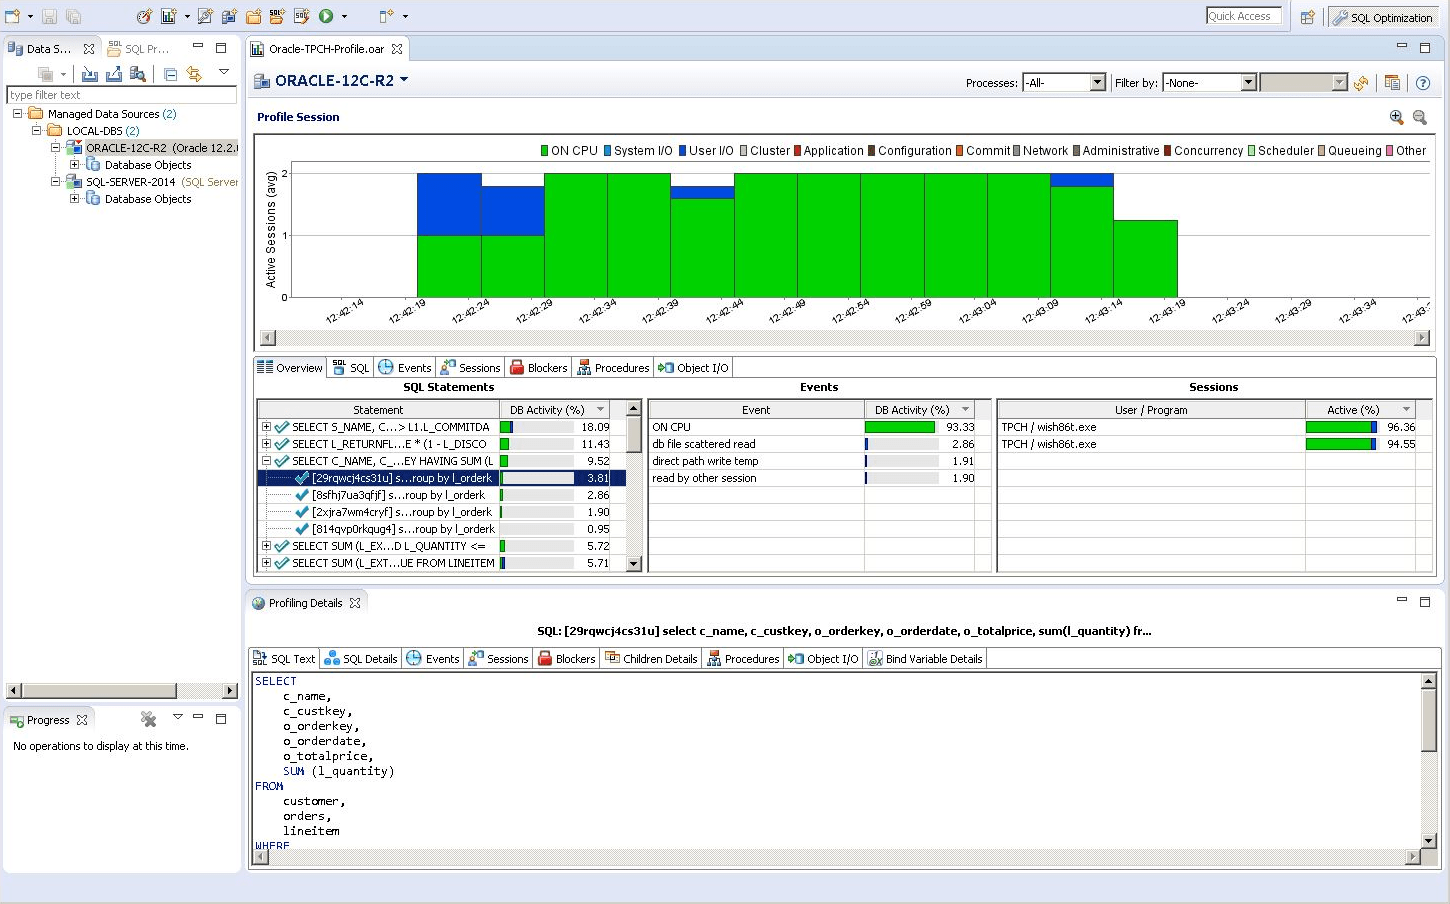Zoom in on the profile chart
The width and height of the screenshot is (1450, 904).
1397,117
